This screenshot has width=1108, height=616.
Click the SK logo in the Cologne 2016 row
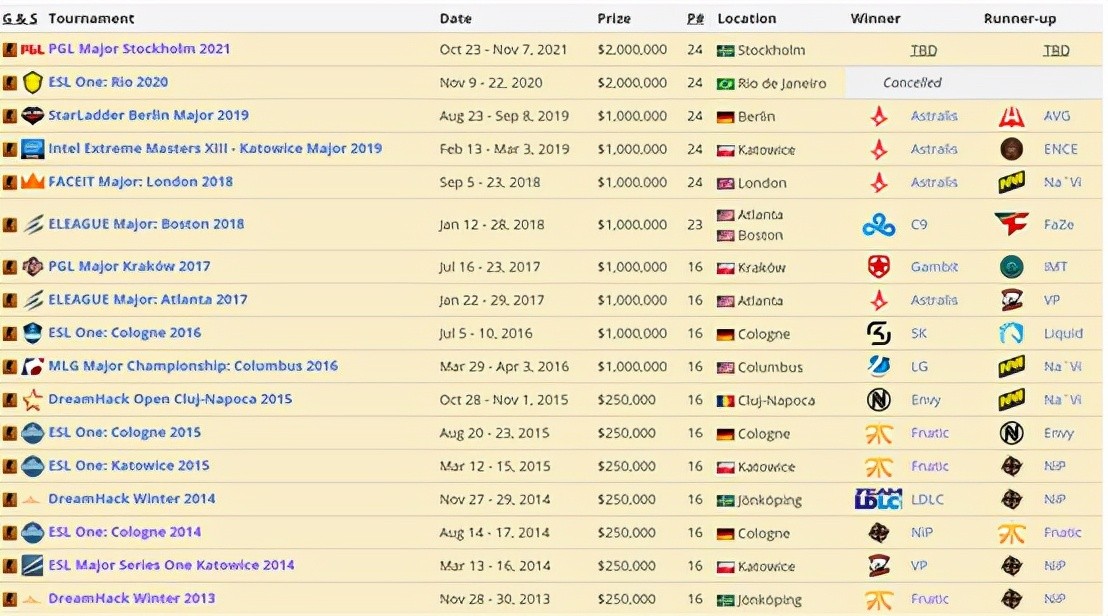(x=878, y=333)
